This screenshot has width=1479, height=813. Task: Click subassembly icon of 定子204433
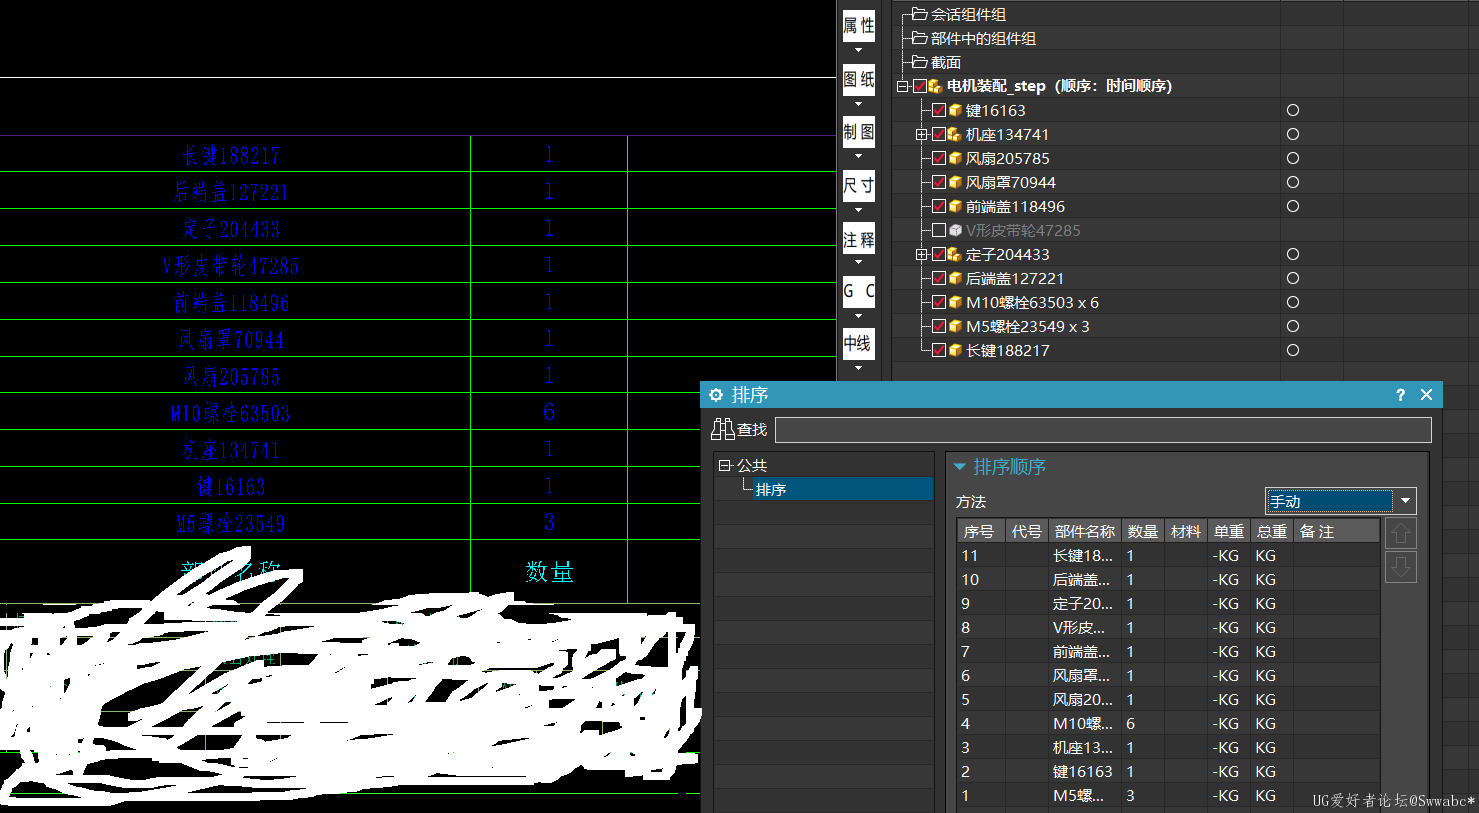pyautogui.click(x=955, y=254)
